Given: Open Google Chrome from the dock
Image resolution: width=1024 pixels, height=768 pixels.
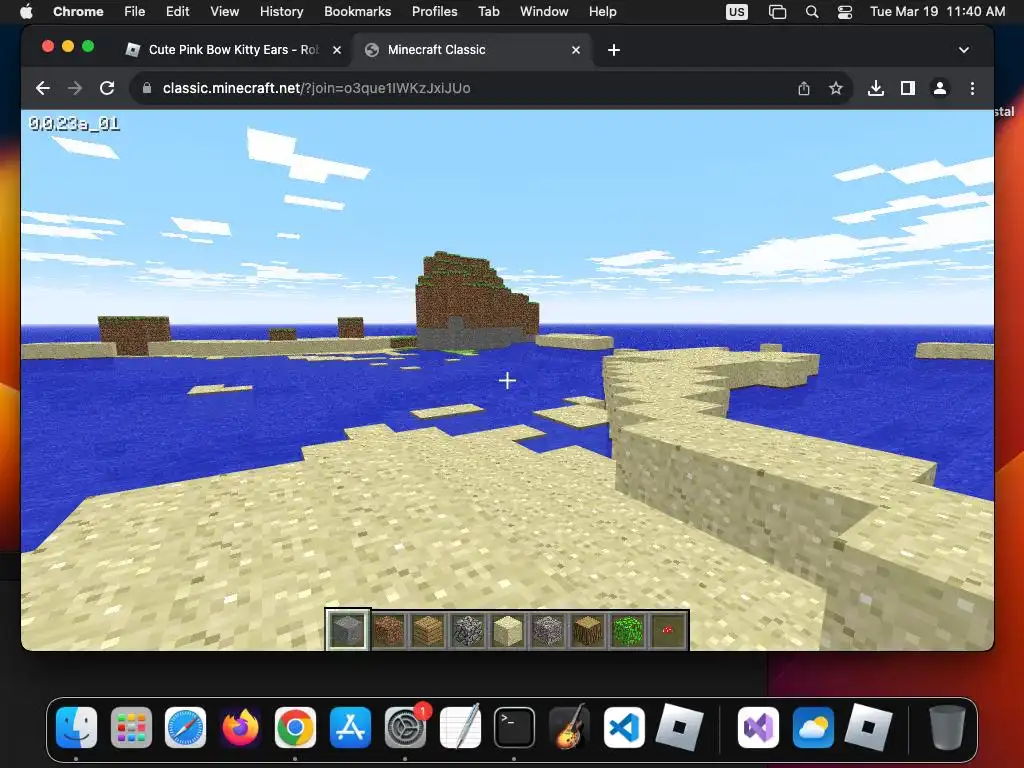Looking at the screenshot, I should coord(295,728).
